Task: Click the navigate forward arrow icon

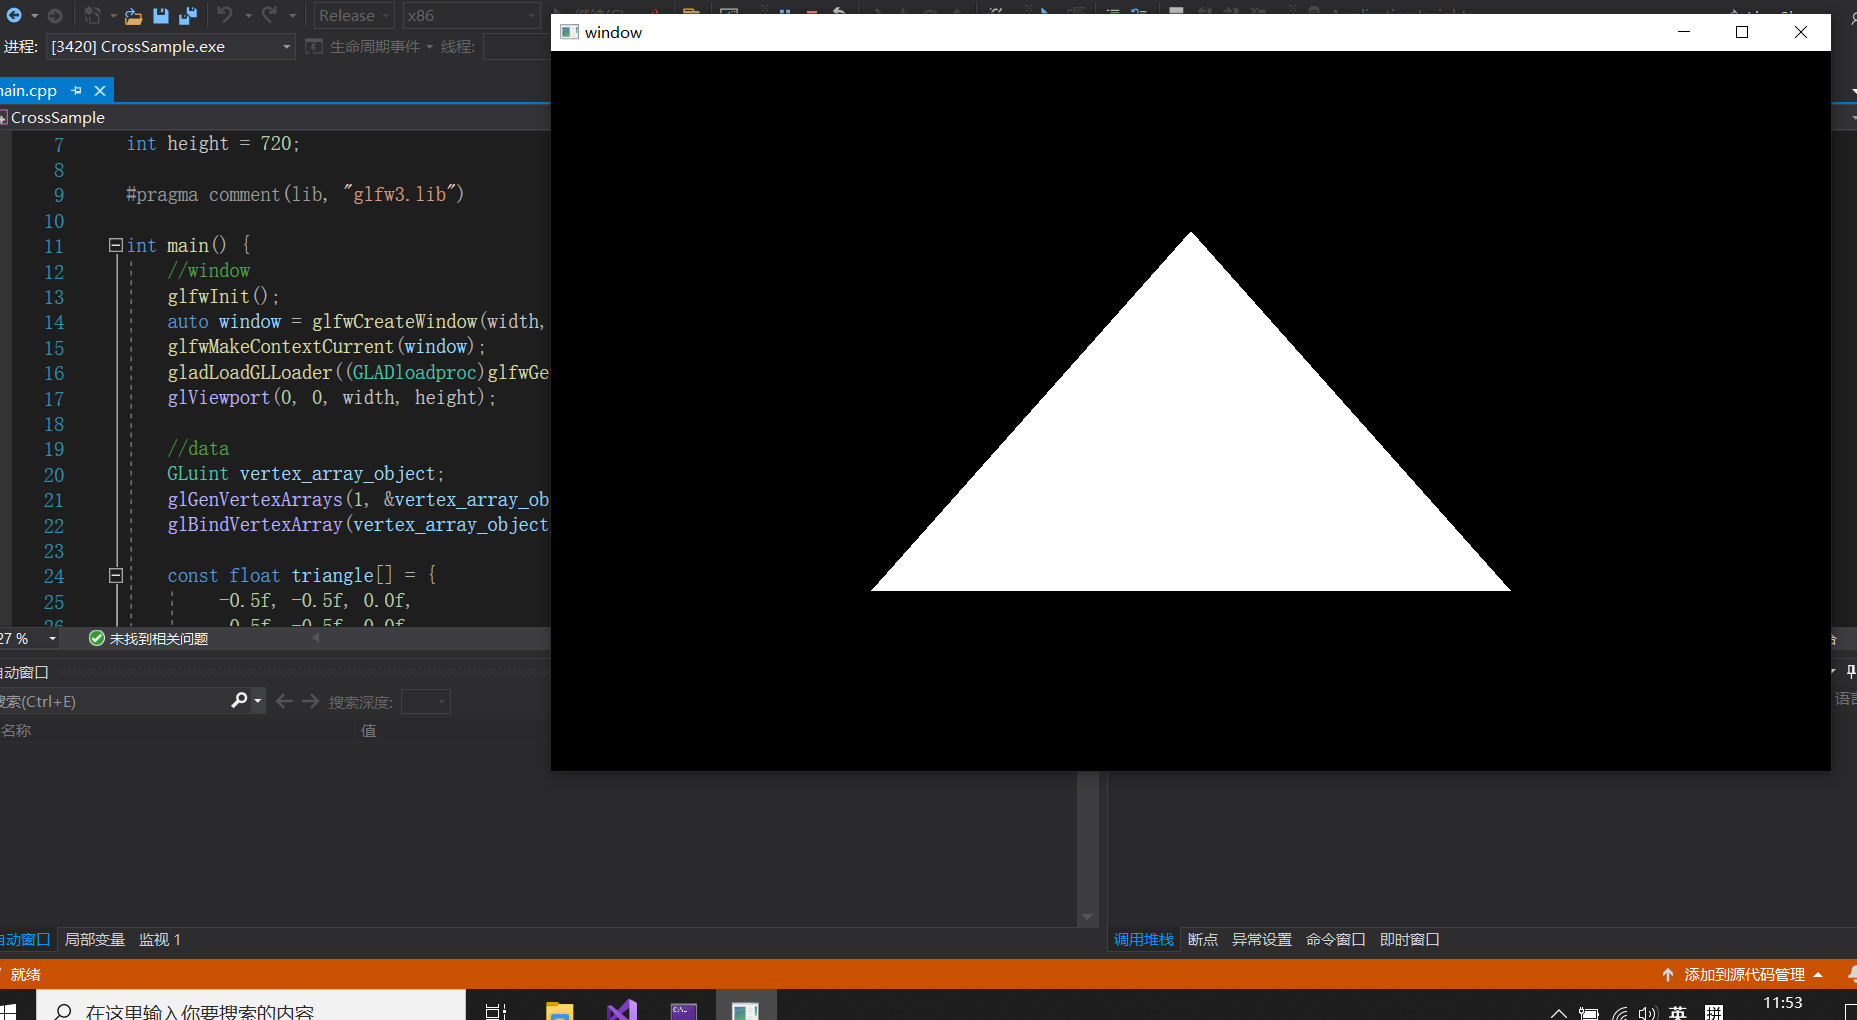Action: [x=55, y=16]
